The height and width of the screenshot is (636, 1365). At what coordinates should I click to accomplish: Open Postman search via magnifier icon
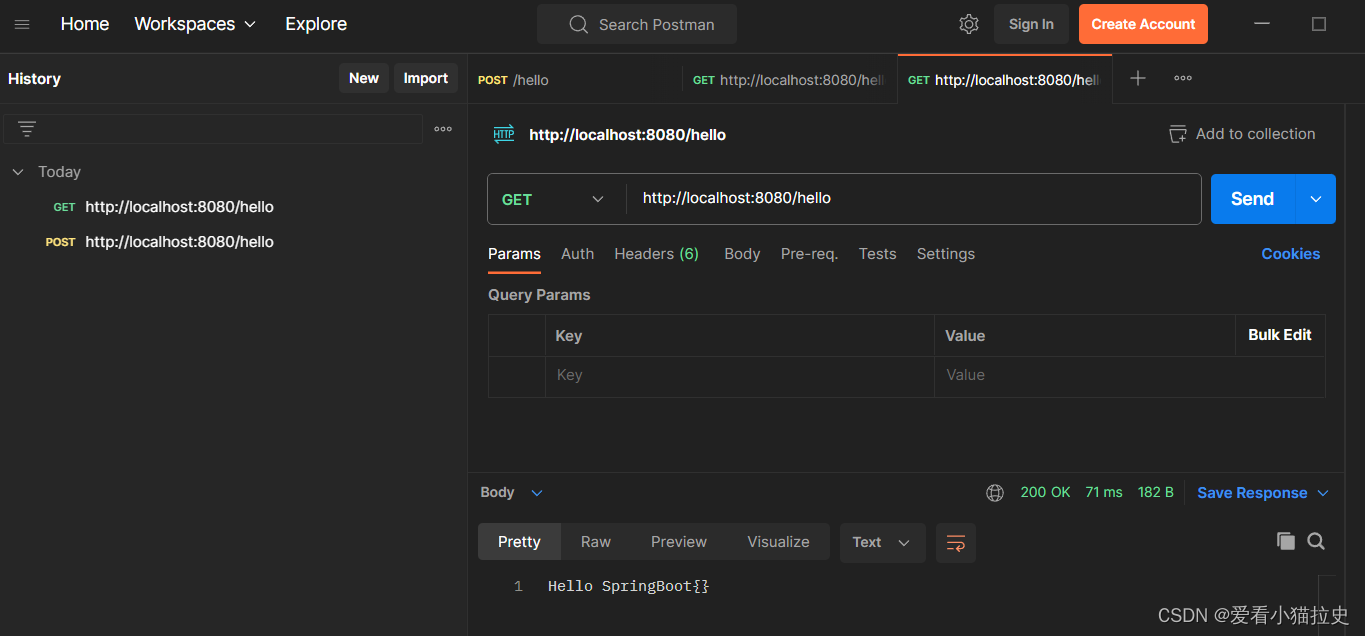577,24
